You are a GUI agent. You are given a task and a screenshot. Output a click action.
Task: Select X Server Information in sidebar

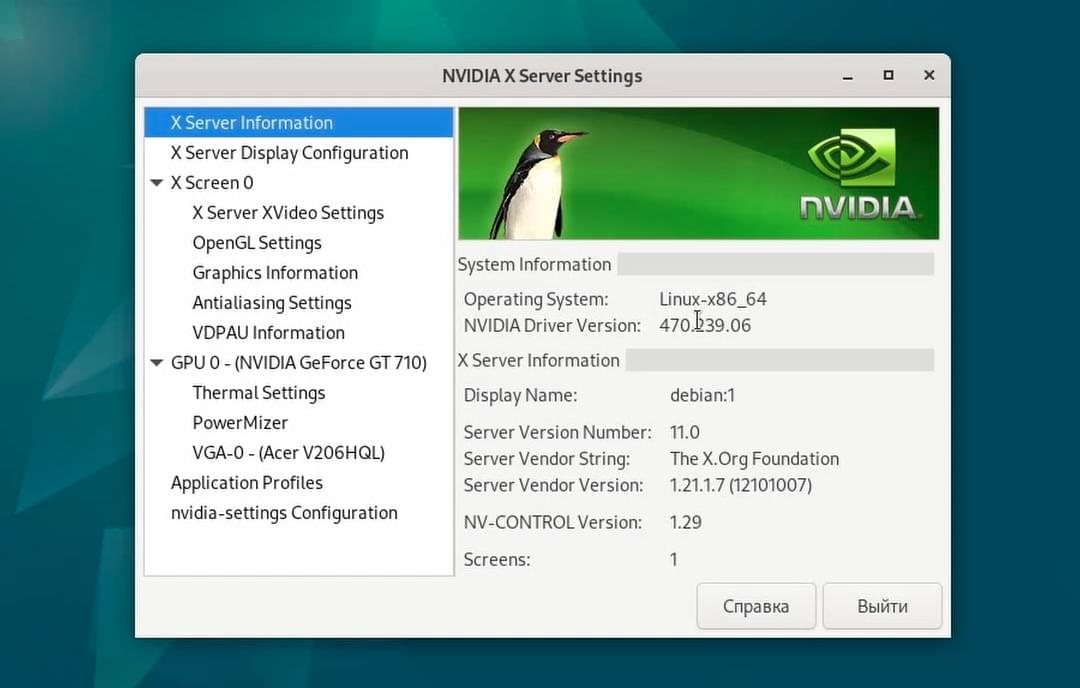(298, 123)
